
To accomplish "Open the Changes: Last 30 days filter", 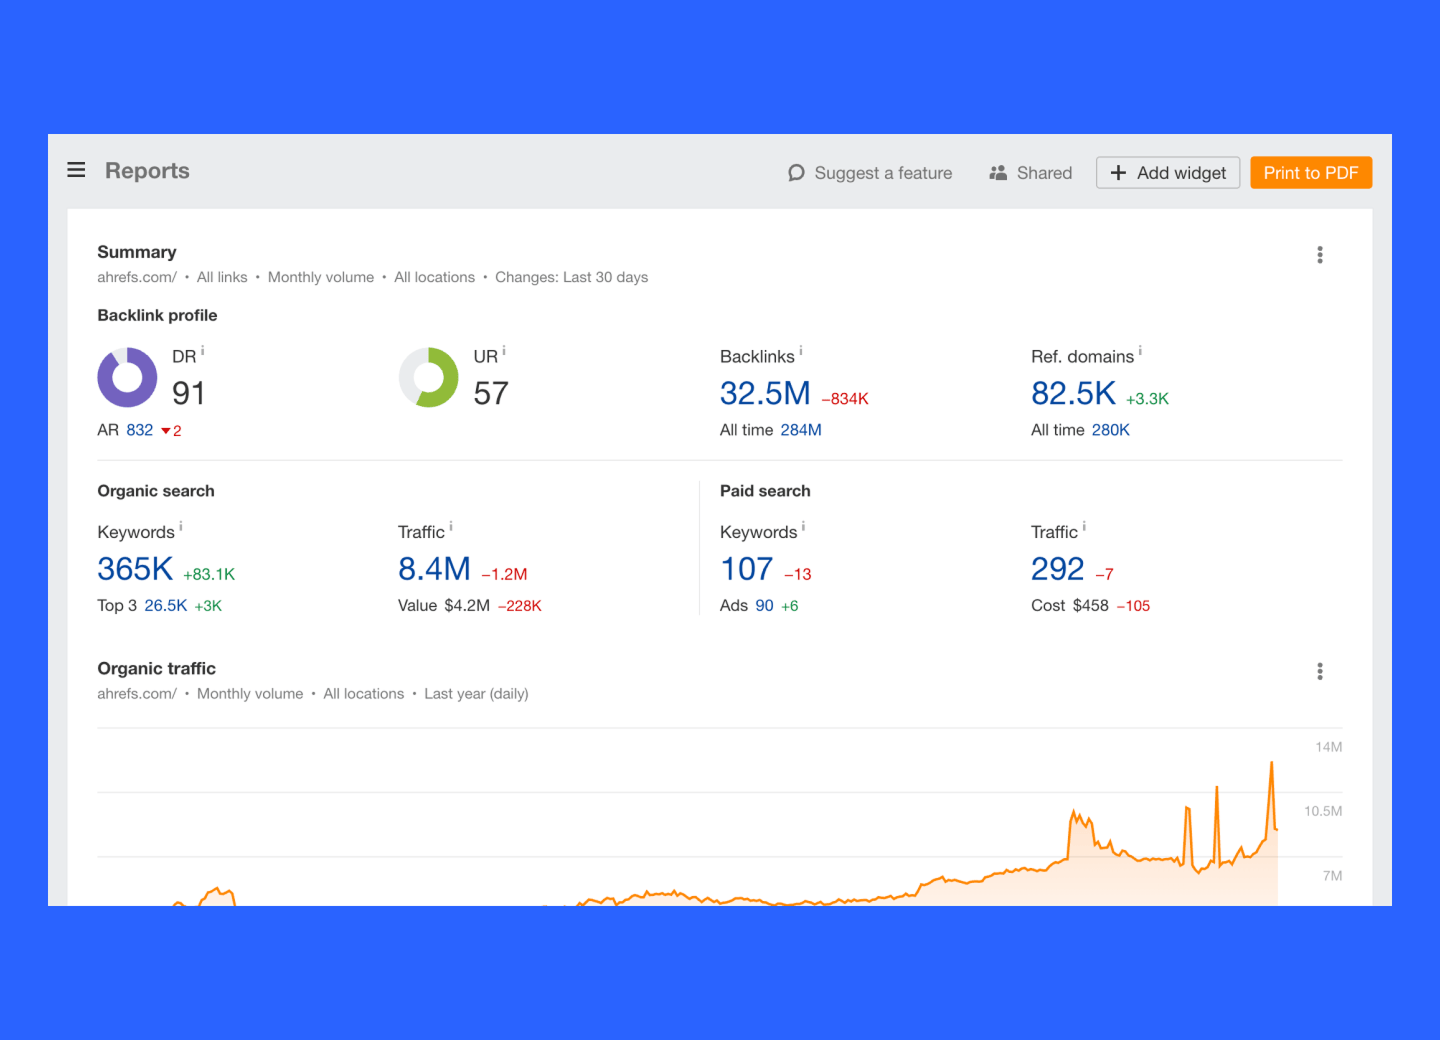I will click(572, 277).
